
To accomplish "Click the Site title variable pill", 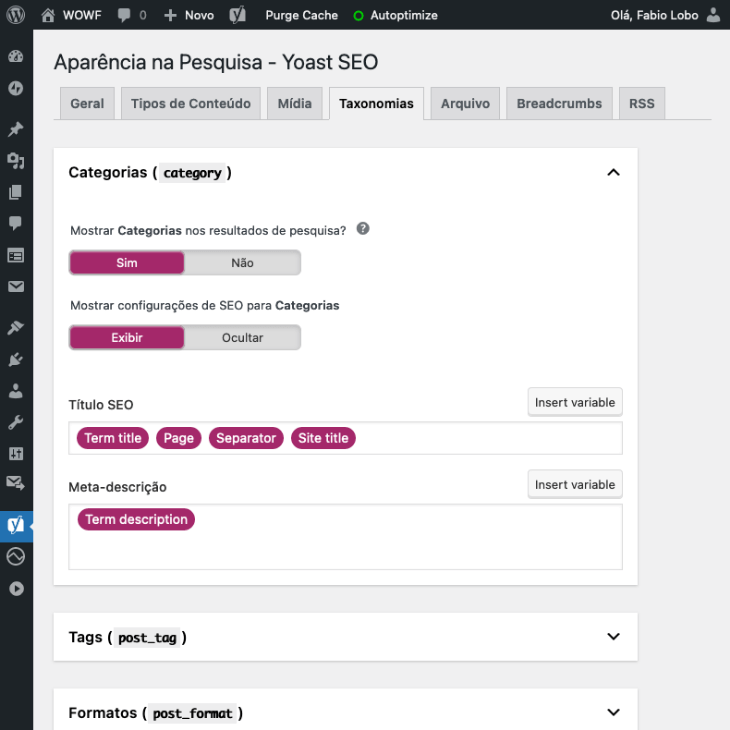I will tap(323, 438).
